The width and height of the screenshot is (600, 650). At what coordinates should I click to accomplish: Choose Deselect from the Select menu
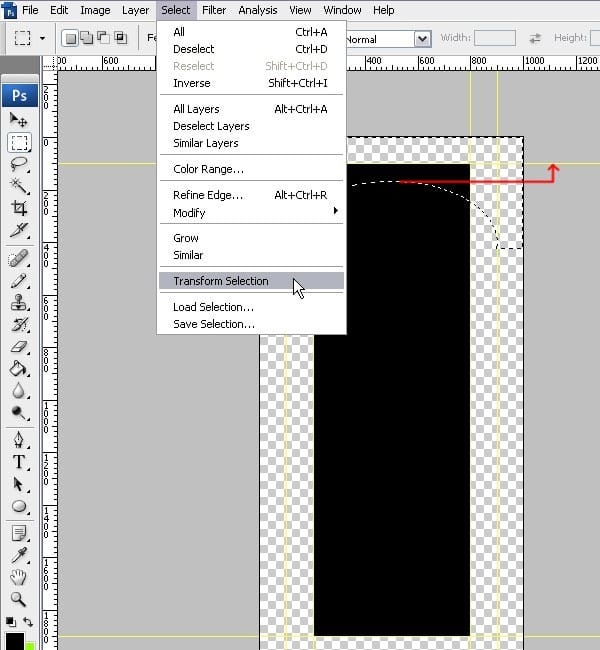pyautogui.click(x=251, y=49)
